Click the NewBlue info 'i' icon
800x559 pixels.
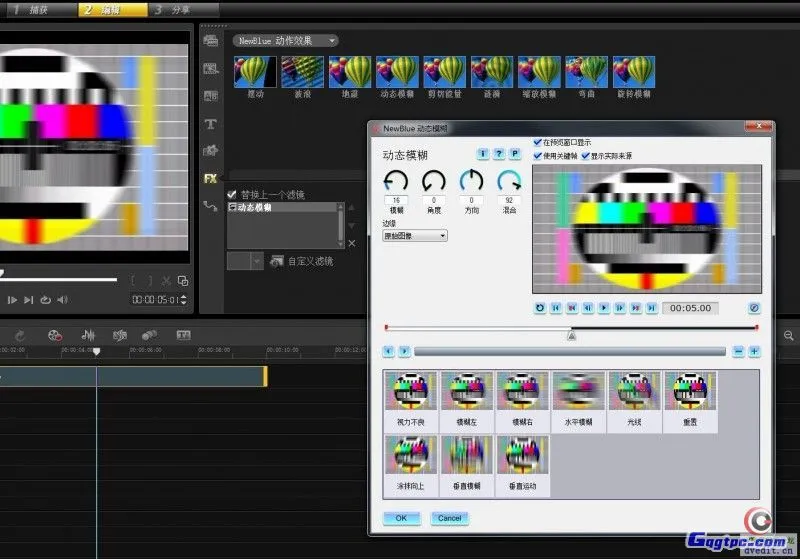(483, 154)
